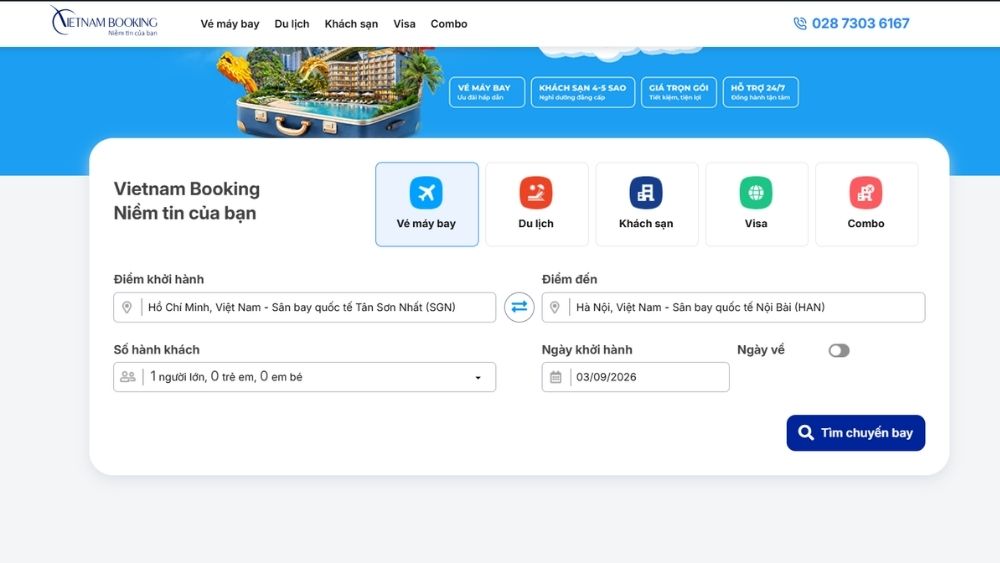The image size is (1000, 563).
Task: Call hotline 028 7303 6167 link
Action: pos(860,24)
